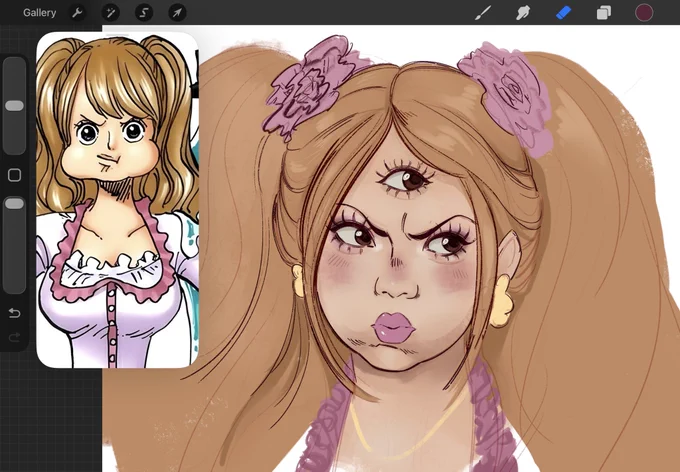
Task: Open the Actions wrench menu
Action: click(77, 13)
